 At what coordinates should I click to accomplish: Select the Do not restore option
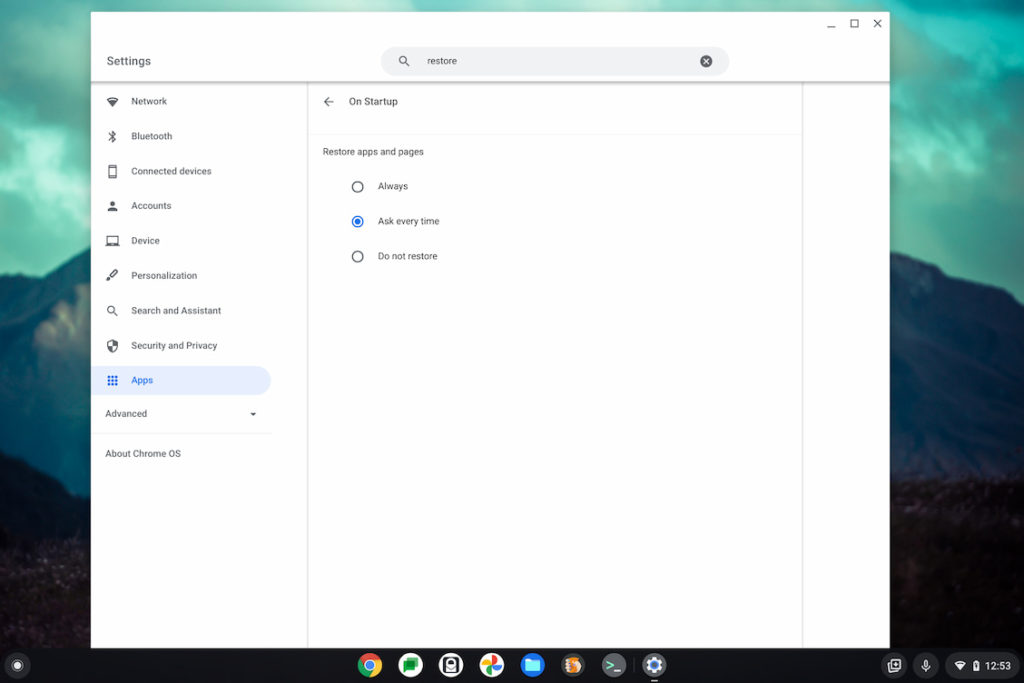point(357,257)
